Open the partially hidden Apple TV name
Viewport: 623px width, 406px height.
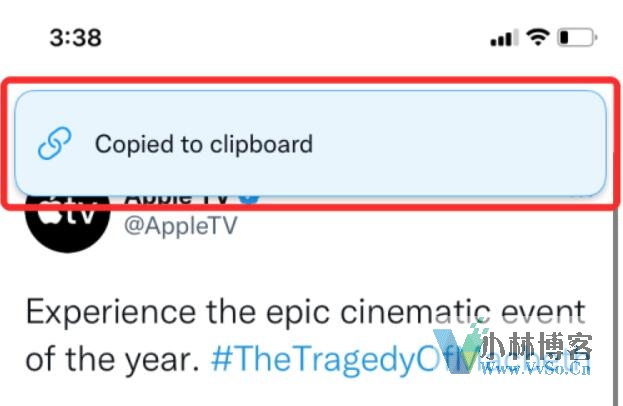pos(177,199)
